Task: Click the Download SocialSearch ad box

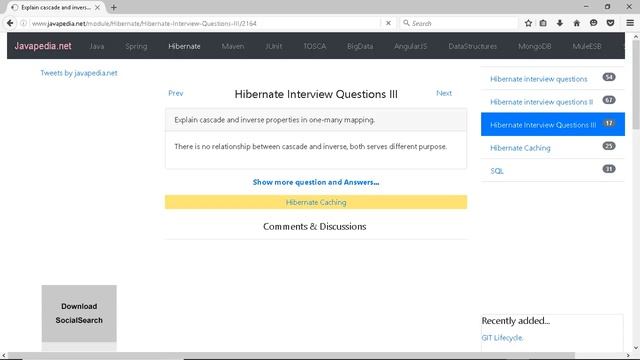Action: 79,313
